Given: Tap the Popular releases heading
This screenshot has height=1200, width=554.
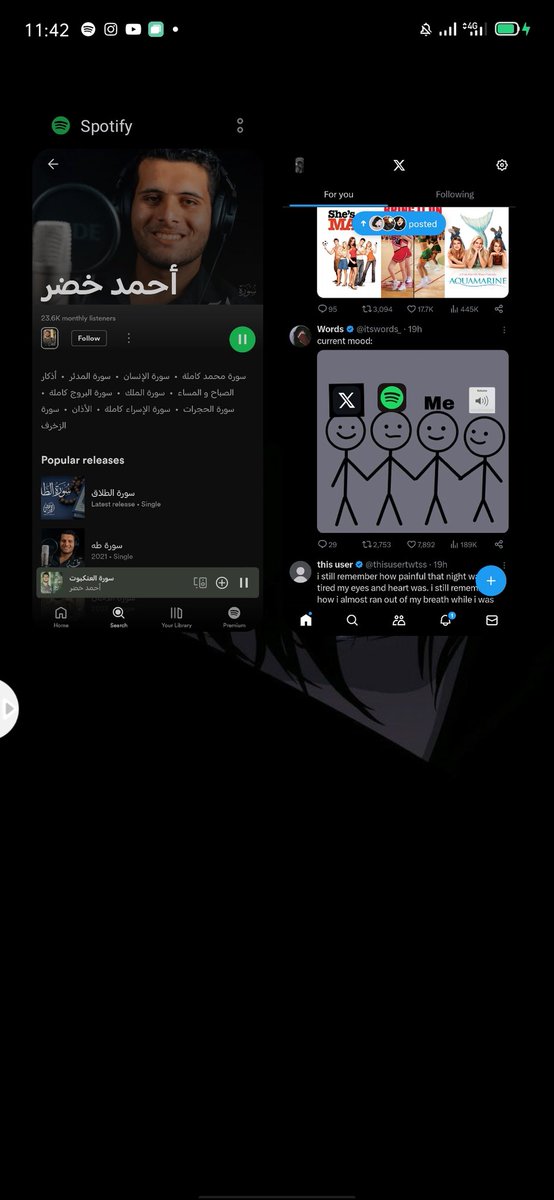Looking at the screenshot, I should 83,460.
